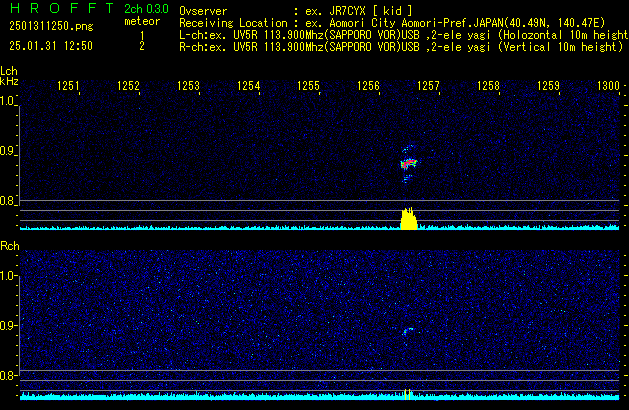Select the 1258 time axis marker
The image size is (629, 410).
tap(488, 86)
